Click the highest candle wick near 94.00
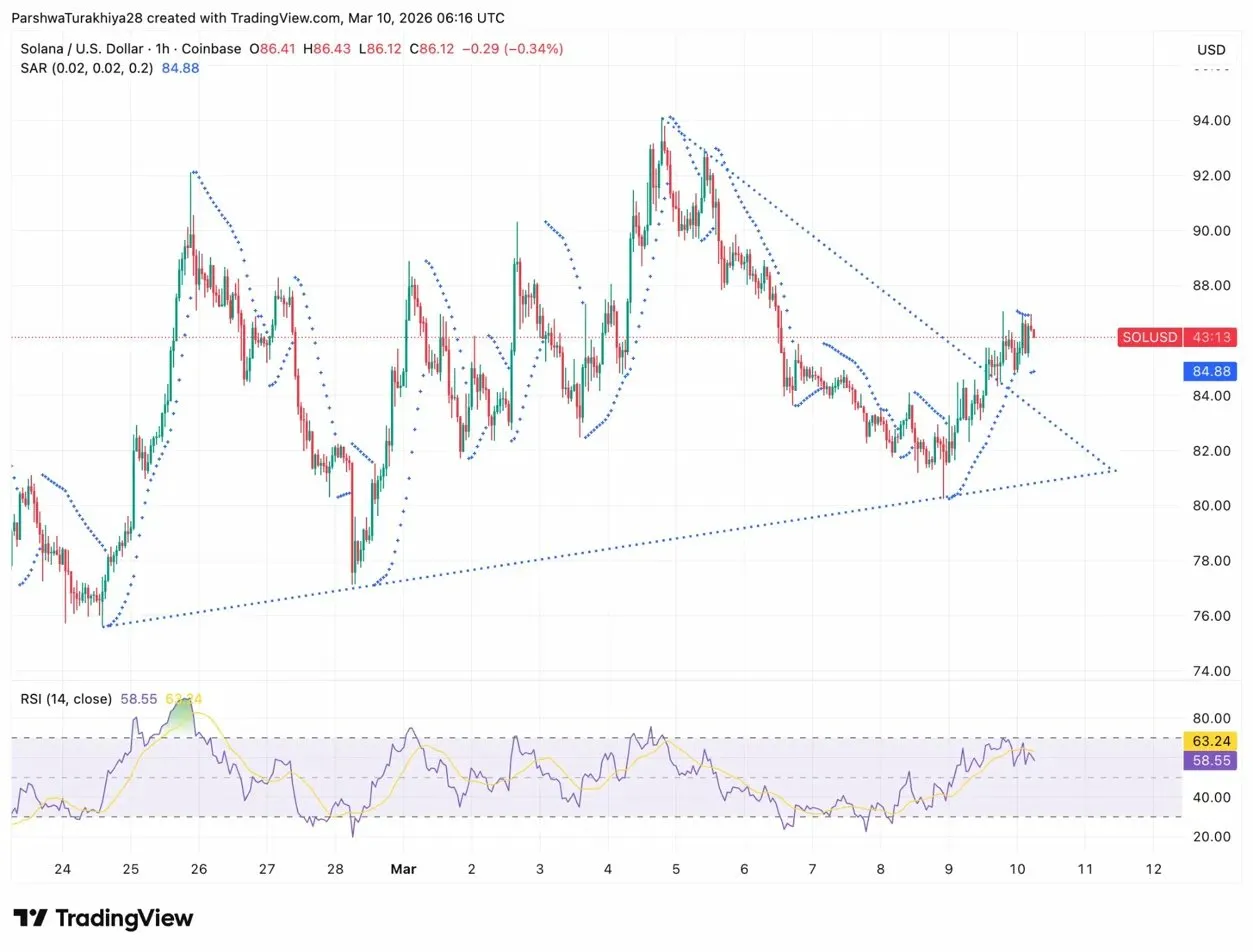Image resolution: width=1253 pixels, height=952 pixels. point(664,120)
